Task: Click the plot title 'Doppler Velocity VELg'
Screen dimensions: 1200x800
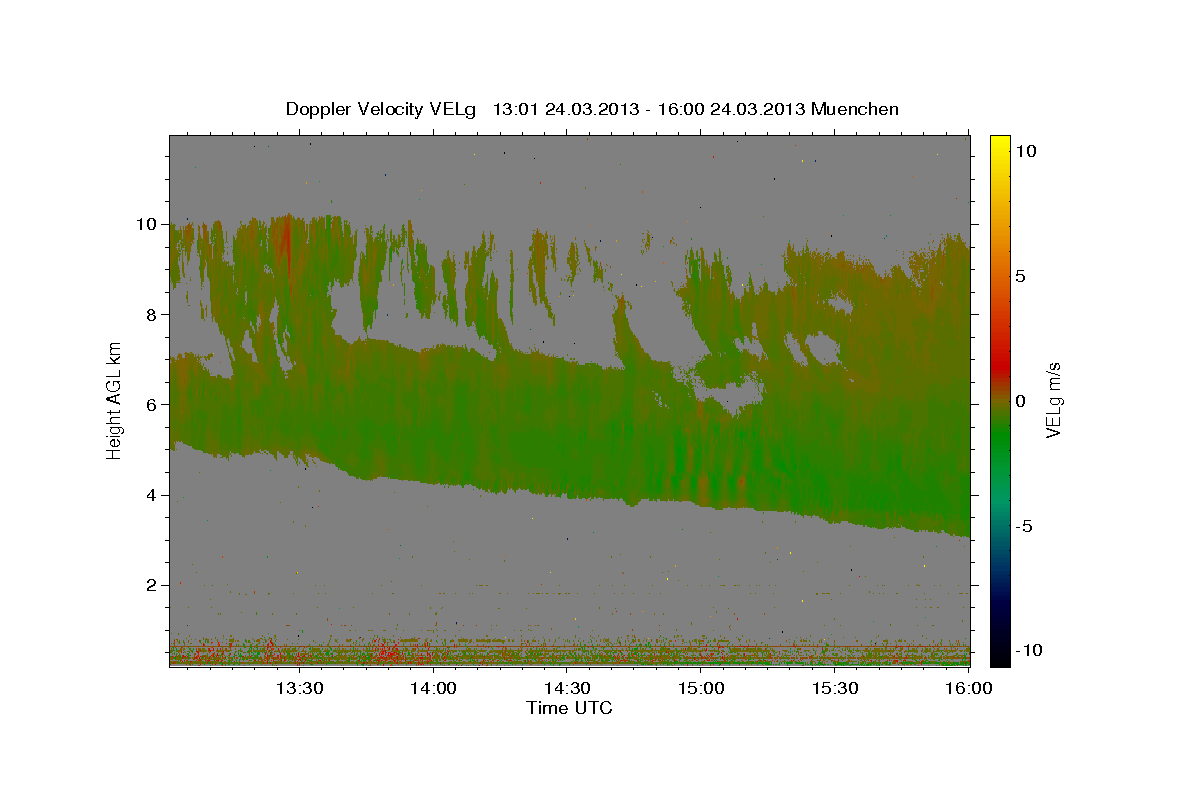Action: [382, 109]
